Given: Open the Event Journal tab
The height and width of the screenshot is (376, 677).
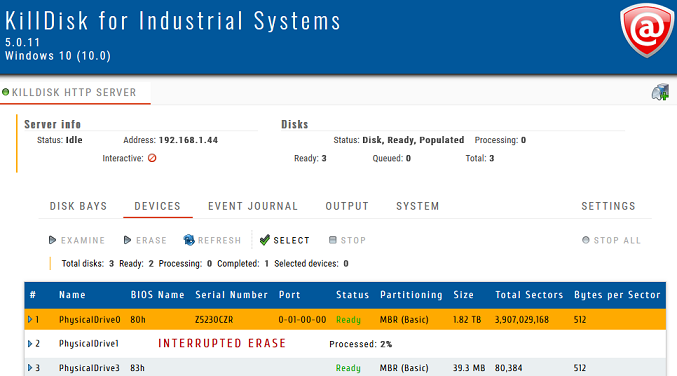Looking at the screenshot, I should pyautogui.click(x=253, y=206).
